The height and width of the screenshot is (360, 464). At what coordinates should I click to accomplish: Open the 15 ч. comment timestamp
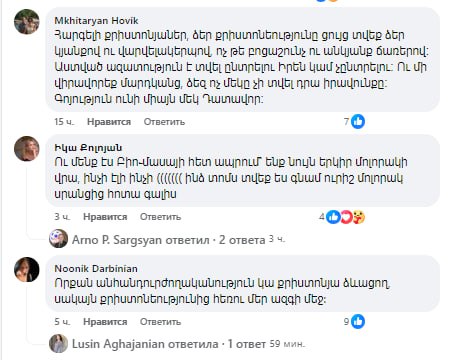point(64,122)
